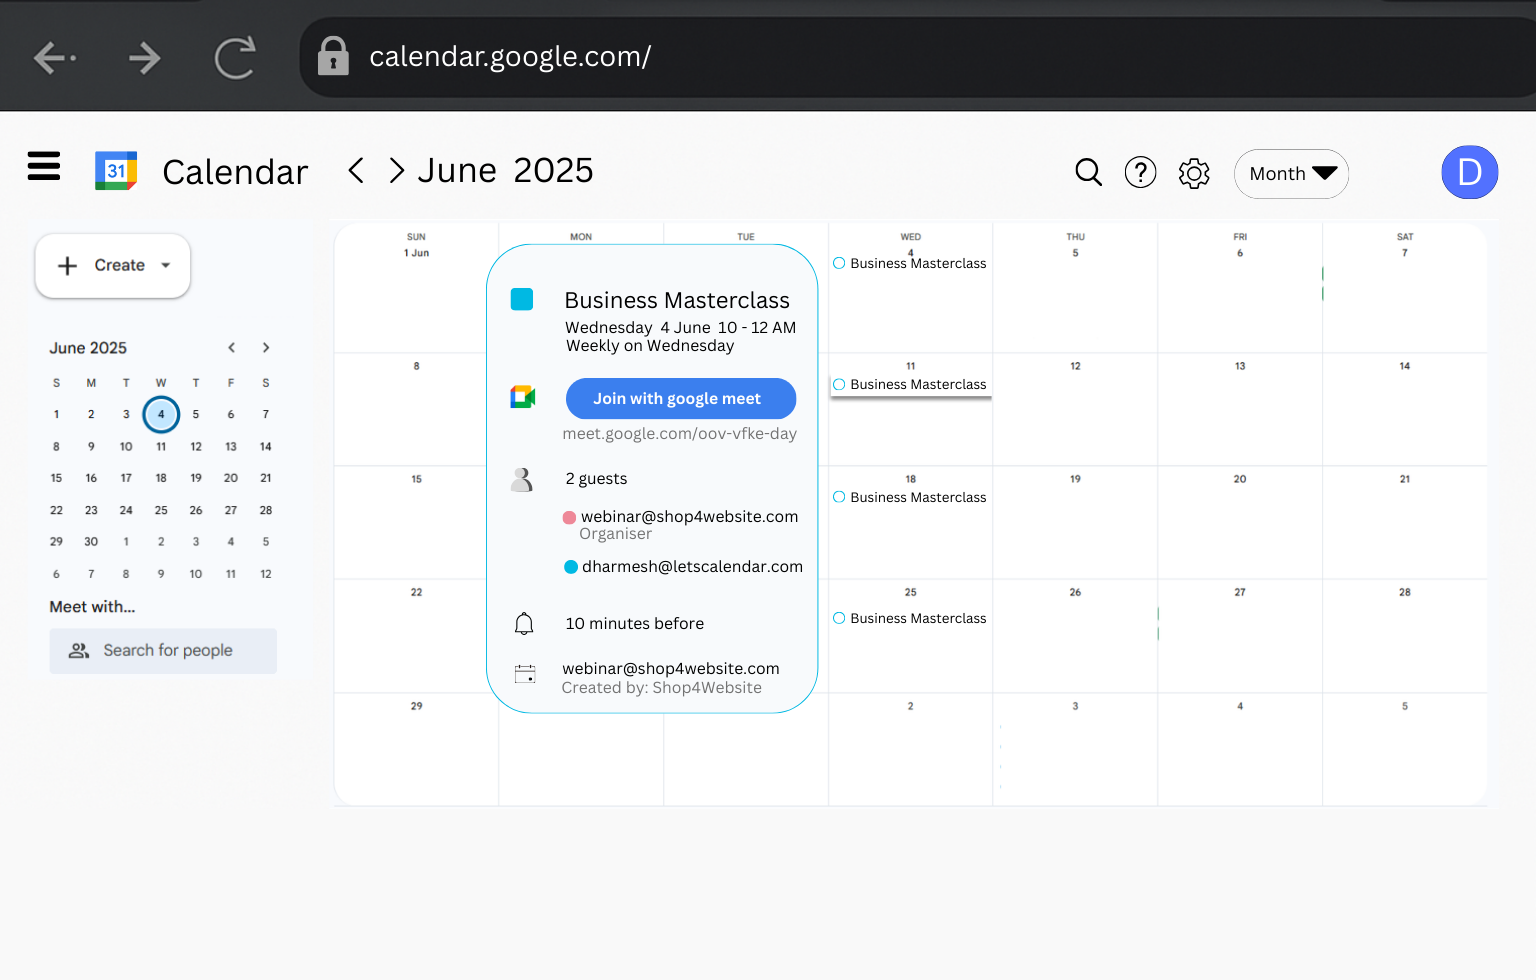Open Business Masterclass event on June 18

[x=917, y=498]
